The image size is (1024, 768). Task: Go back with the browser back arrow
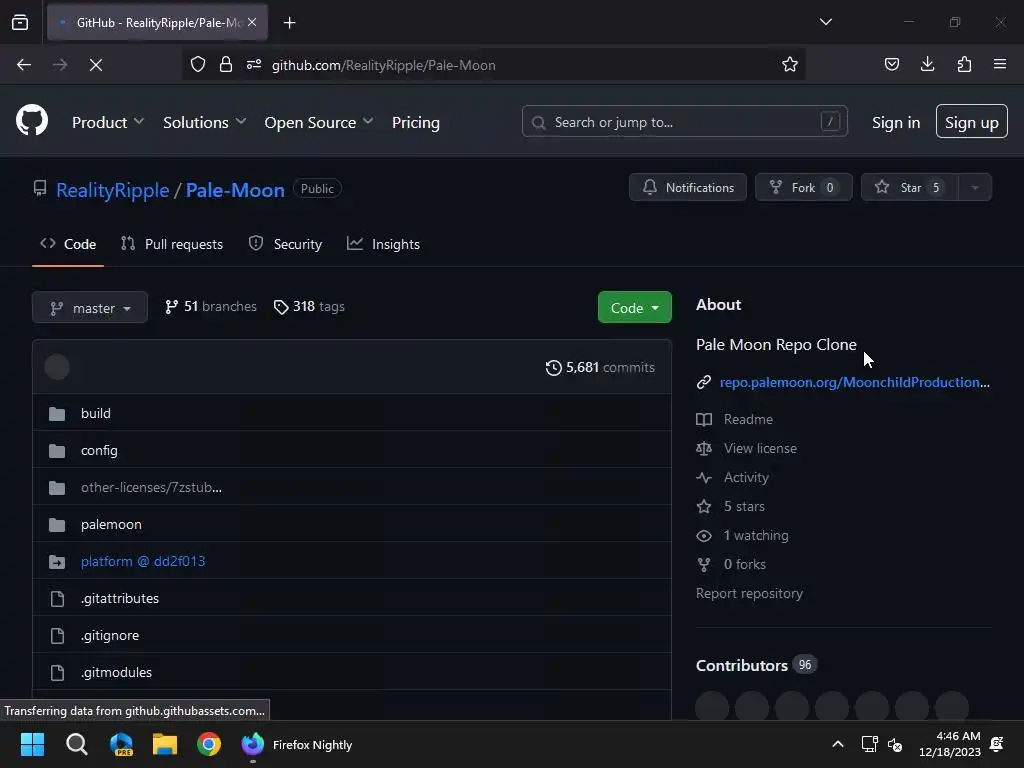(x=24, y=65)
